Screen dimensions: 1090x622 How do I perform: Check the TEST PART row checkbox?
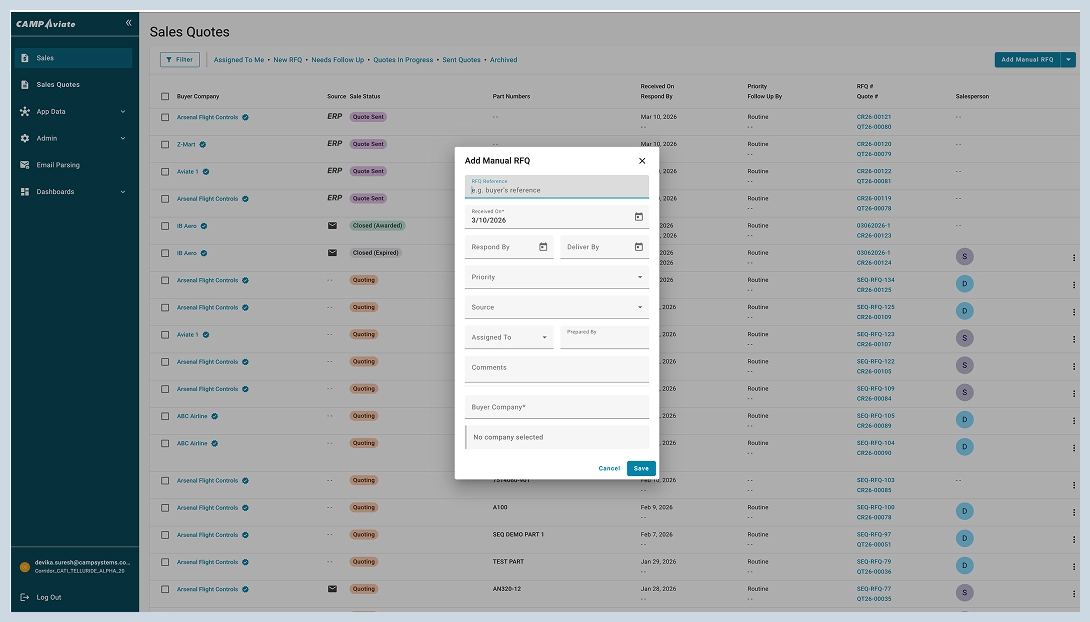(x=165, y=562)
